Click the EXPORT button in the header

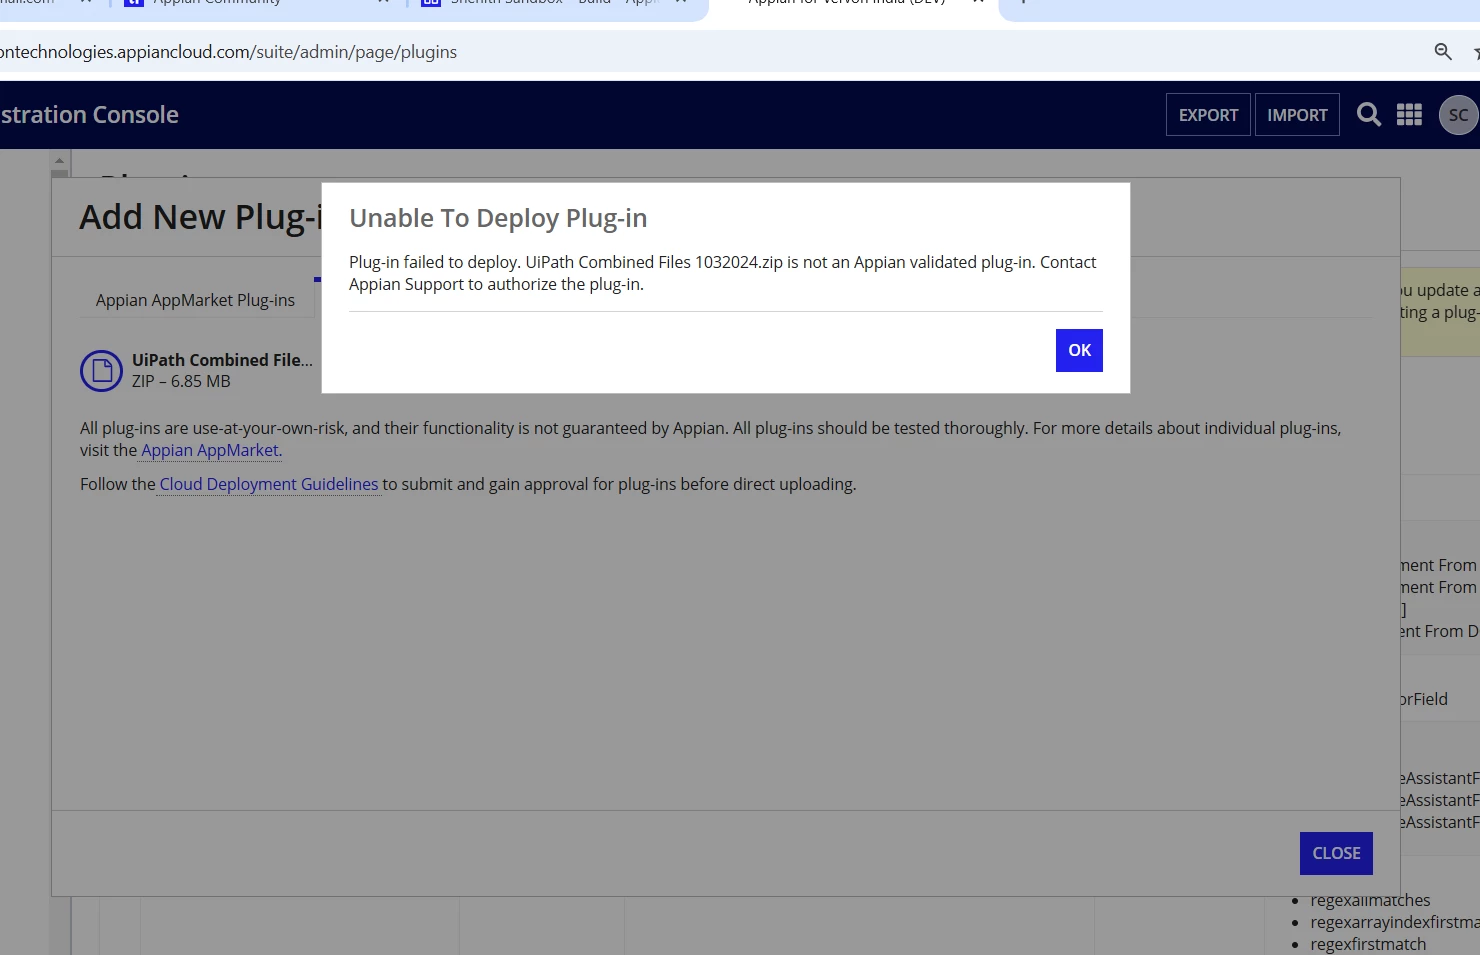coord(1208,115)
